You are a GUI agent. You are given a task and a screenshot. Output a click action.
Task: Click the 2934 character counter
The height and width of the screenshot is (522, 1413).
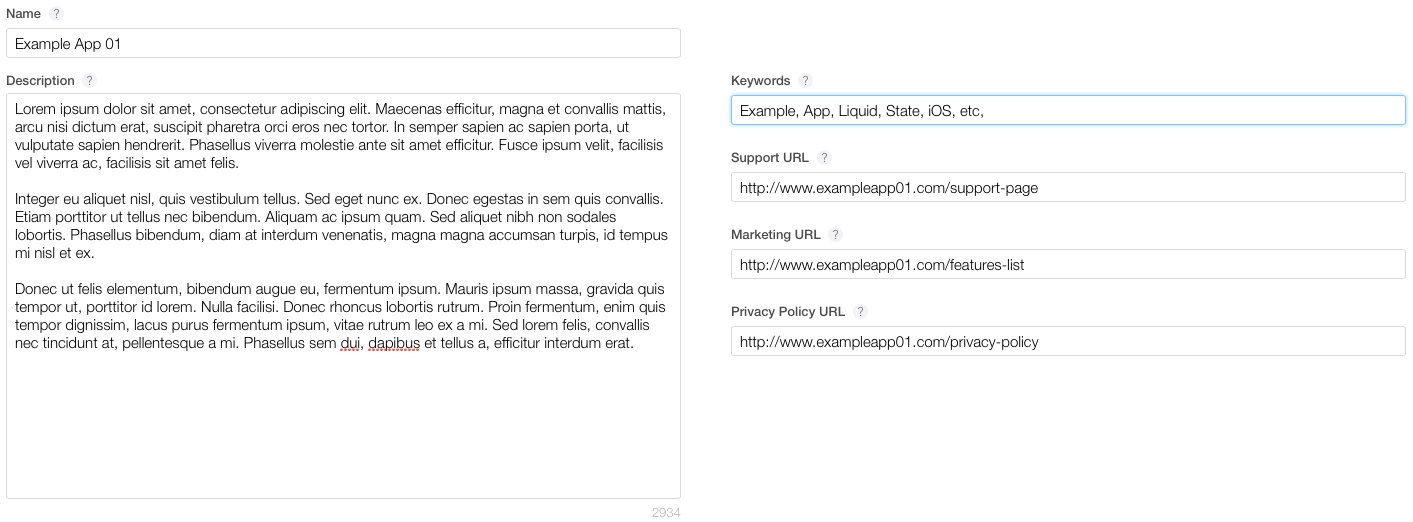click(x=665, y=513)
